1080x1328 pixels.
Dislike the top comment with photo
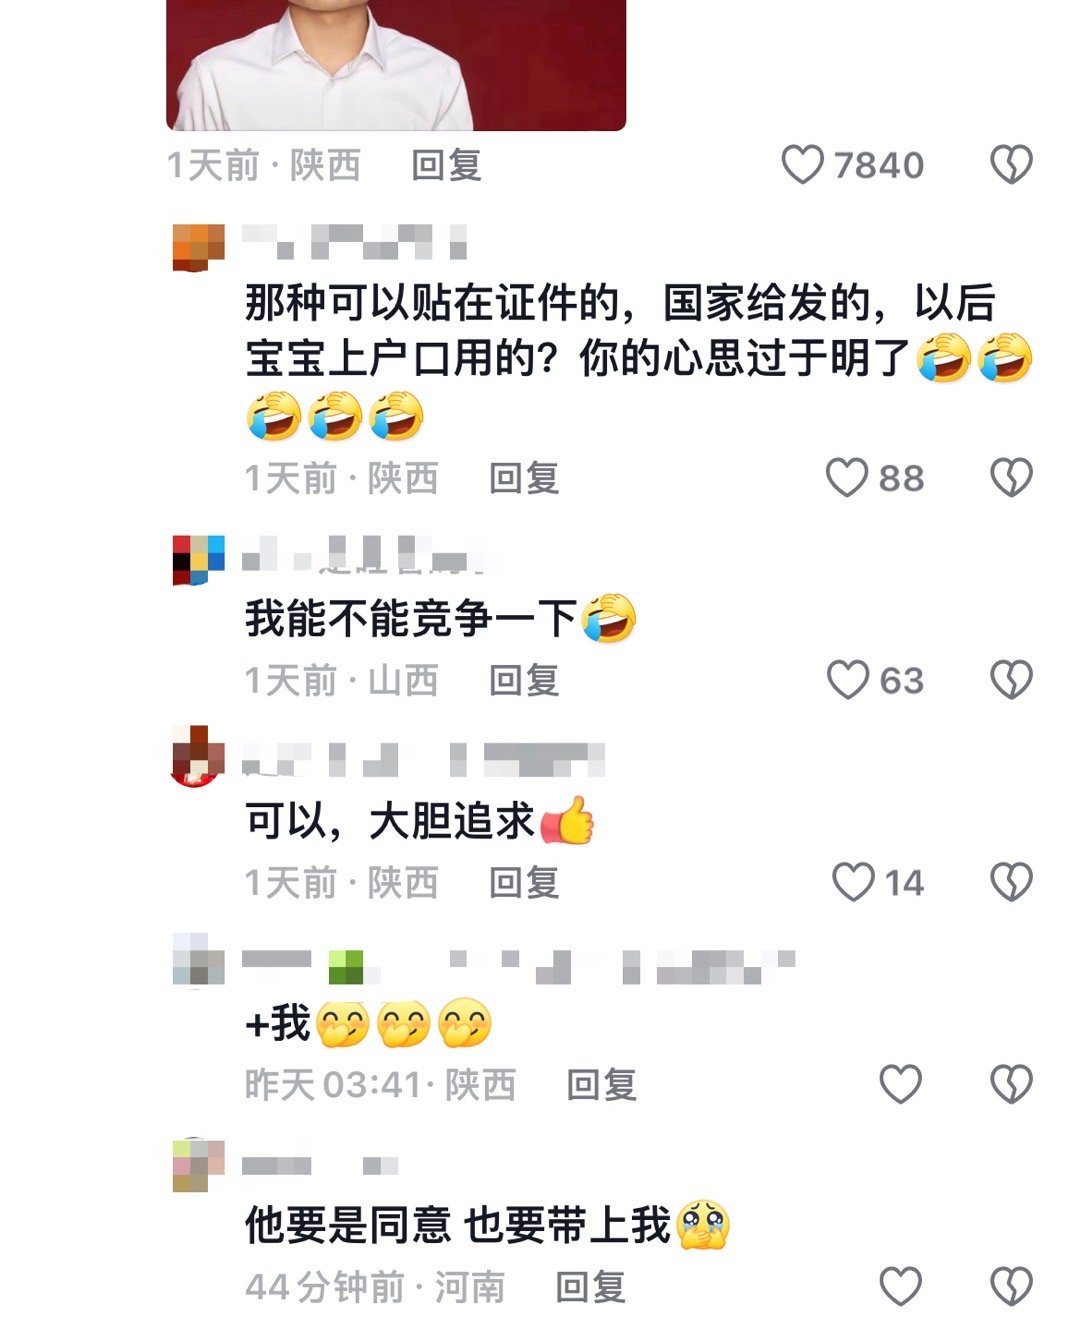click(1011, 165)
